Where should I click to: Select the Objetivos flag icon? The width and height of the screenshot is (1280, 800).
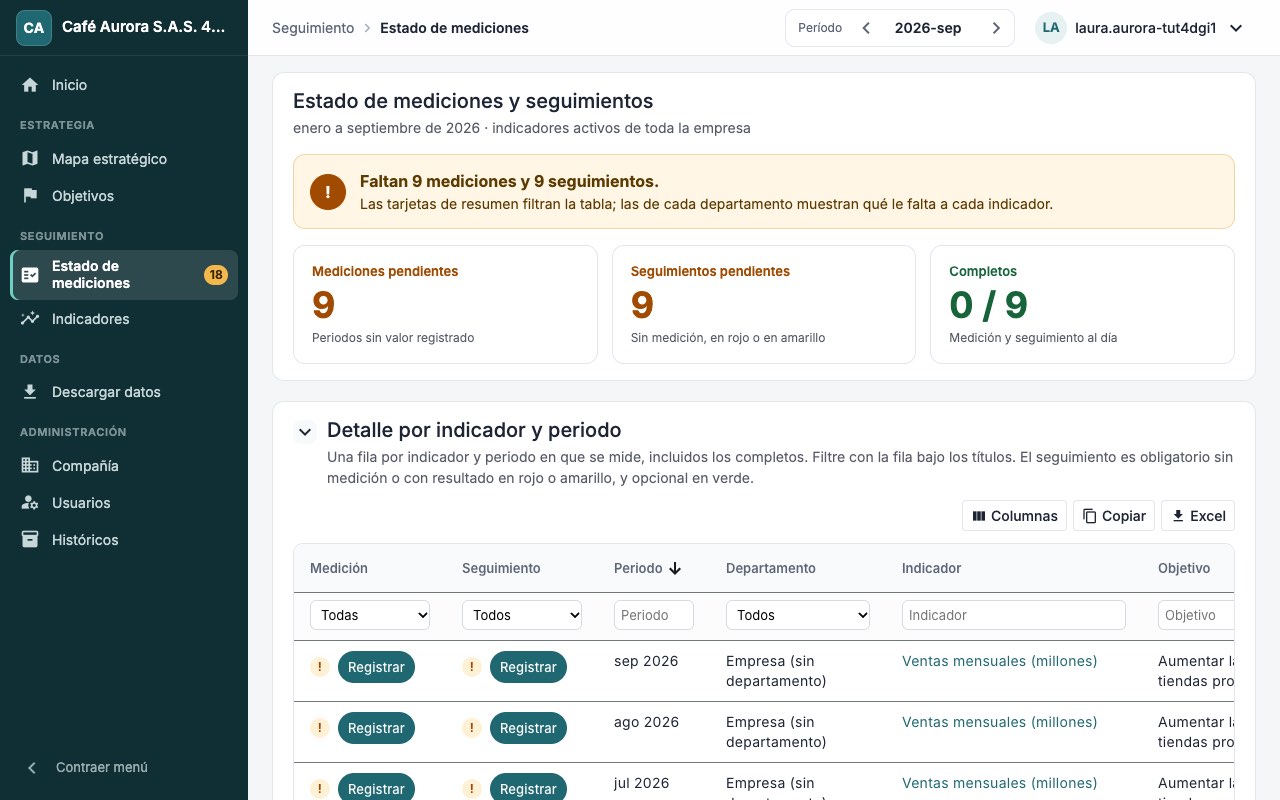point(30,196)
